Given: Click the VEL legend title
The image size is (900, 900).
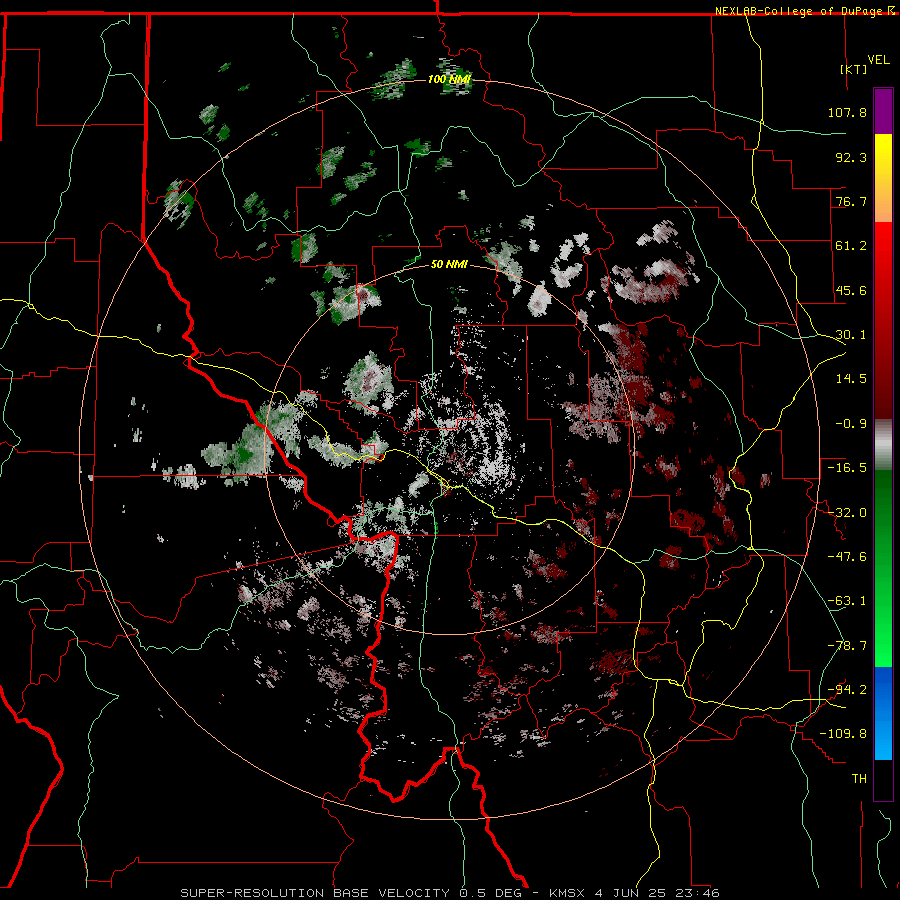Looking at the screenshot, I should (x=879, y=60).
